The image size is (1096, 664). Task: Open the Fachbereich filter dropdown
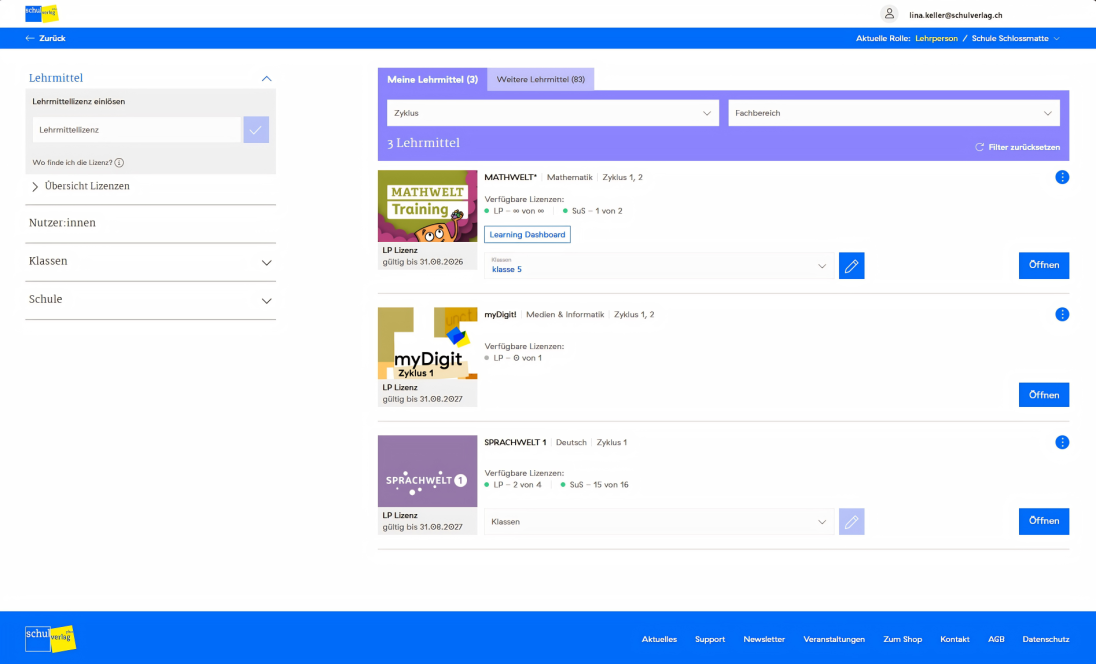click(893, 113)
